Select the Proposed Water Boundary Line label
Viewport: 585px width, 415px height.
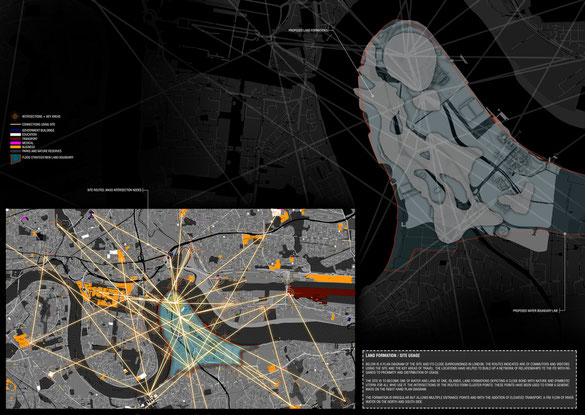pos(535,311)
